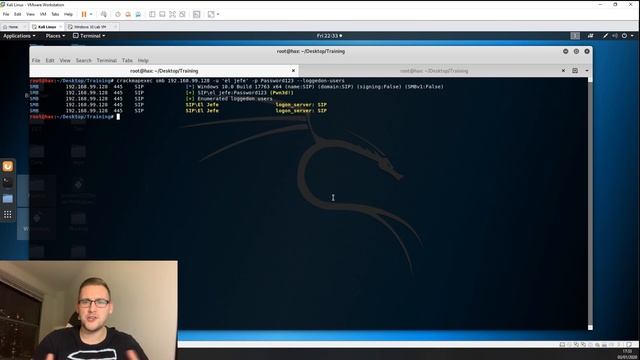The height and width of the screenshot is (360, 640).
Task: Open VMware console view icon
Action: click(x=197, y=14)
